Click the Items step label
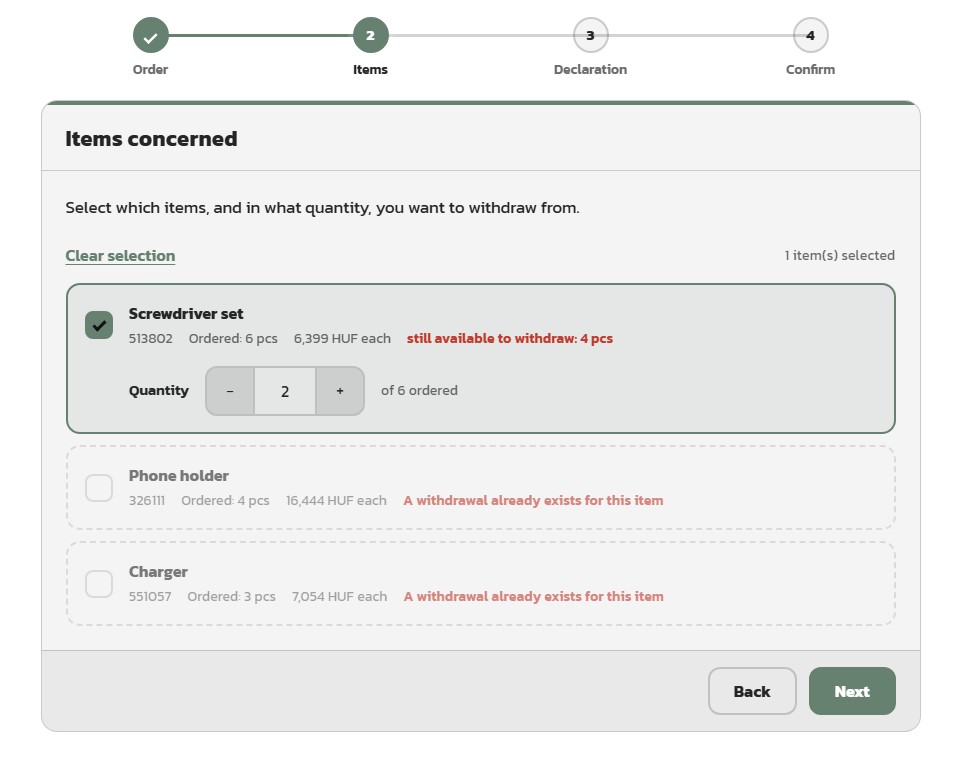The image size is (960, 759). (x=370, y=70)
